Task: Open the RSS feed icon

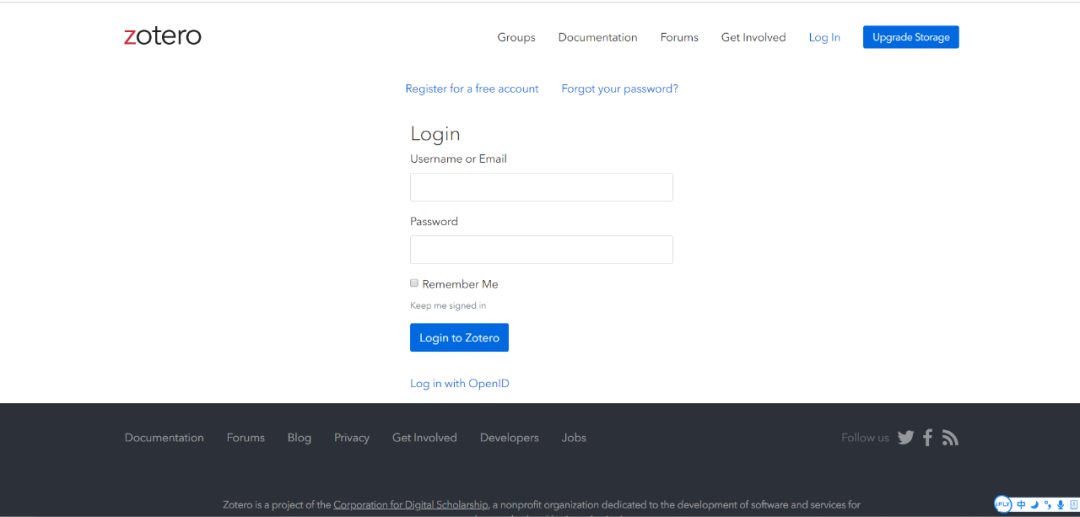Action: (951, 437)
